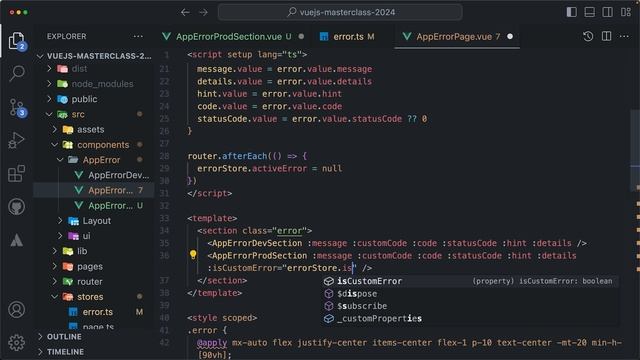
Task: Go forward with the right arrow
Action: [203, 12]
